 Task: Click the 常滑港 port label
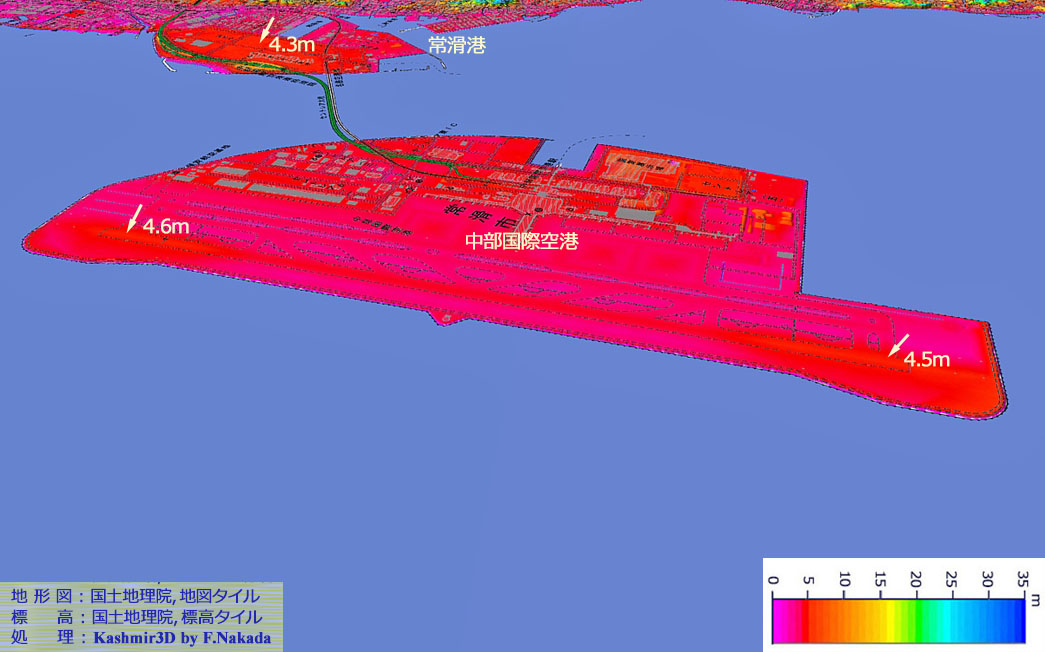coord(456,45)
